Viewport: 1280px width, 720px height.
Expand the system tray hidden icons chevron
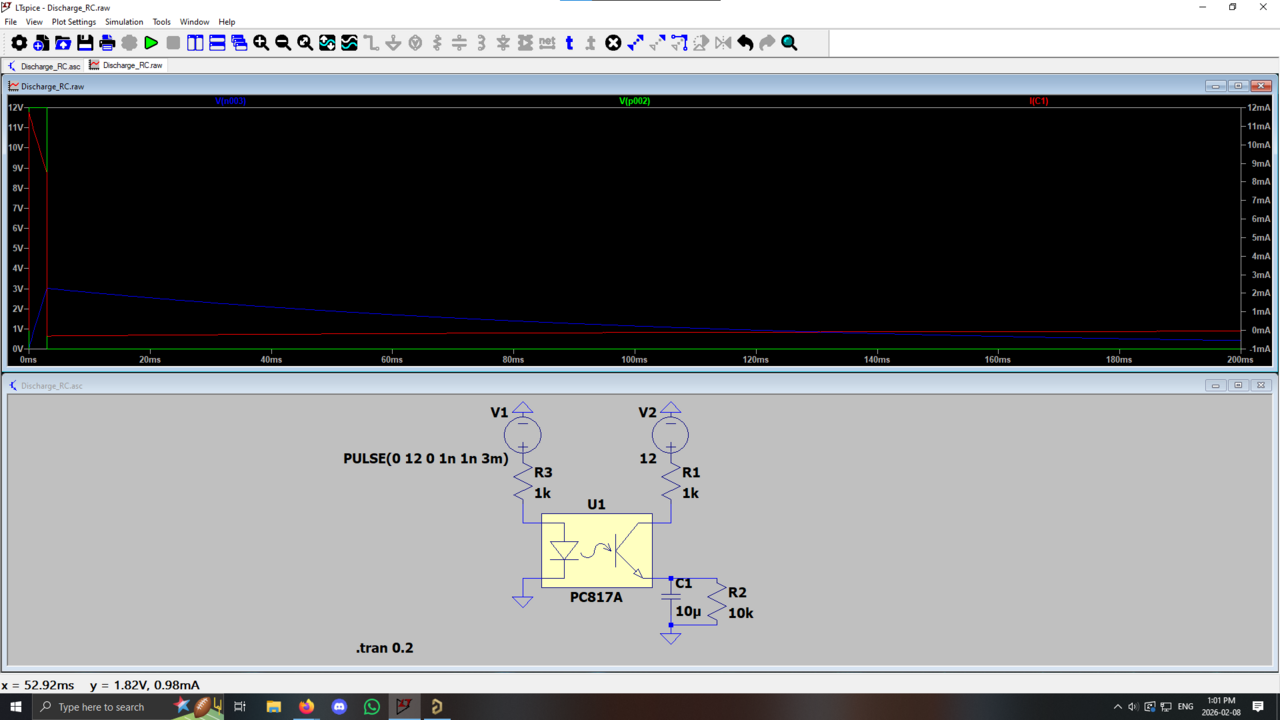1117,707
